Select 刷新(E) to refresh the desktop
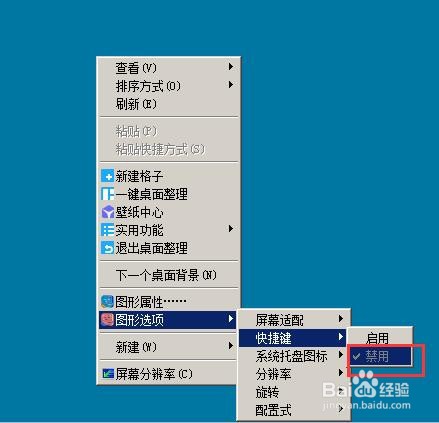439x423 pixels. [x=169, y=104]
